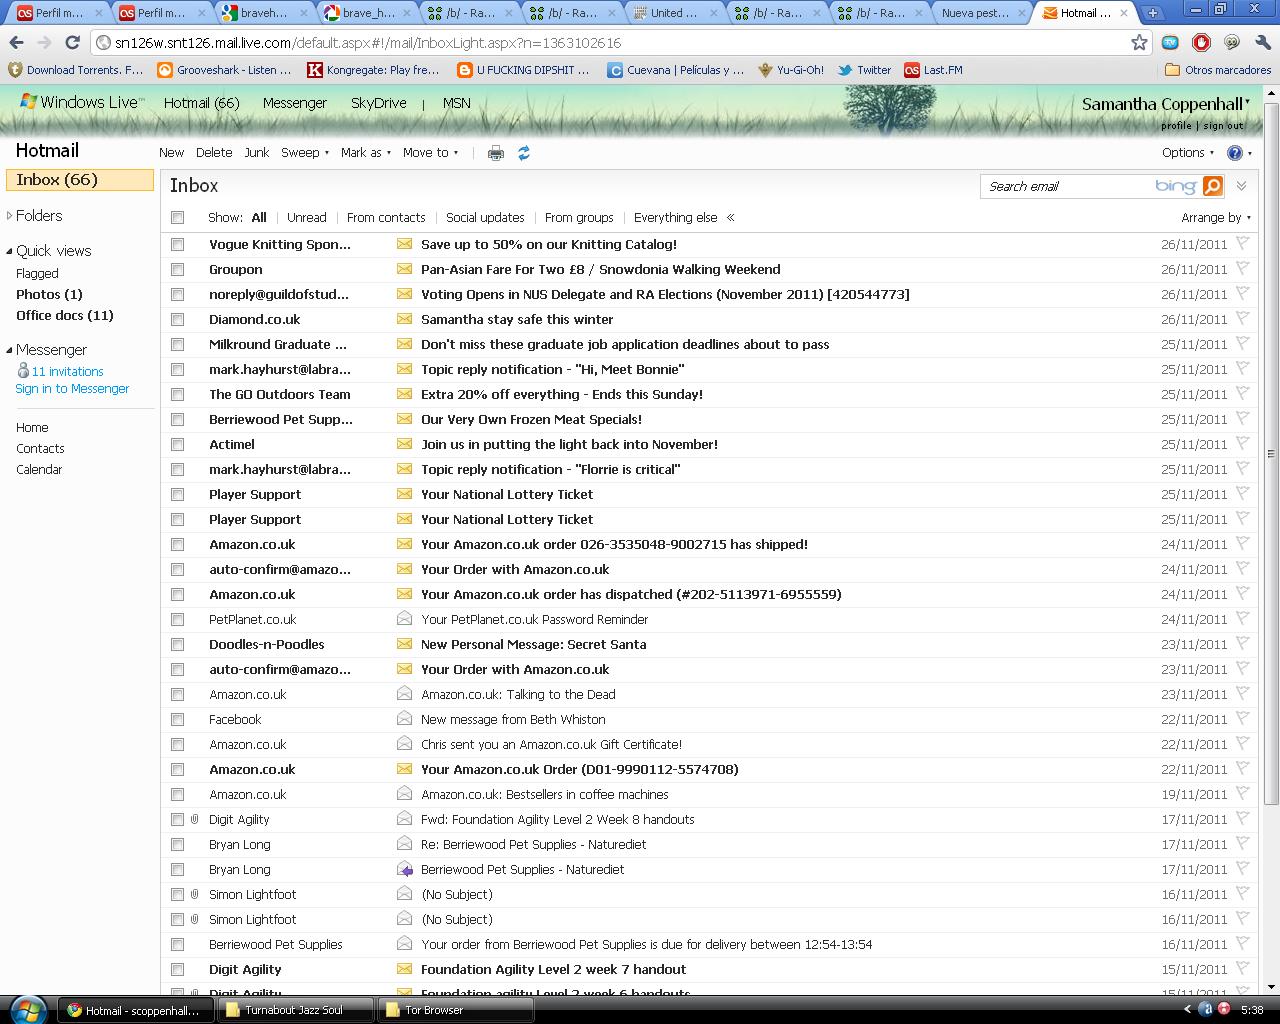
Task: Click unread envelope icon for Groupon message
Action: point(404,269)
